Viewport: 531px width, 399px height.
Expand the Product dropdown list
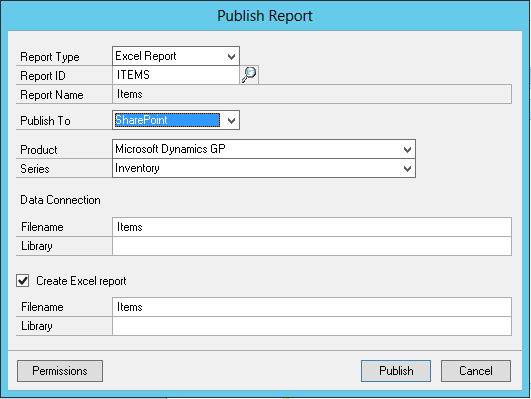407,149
